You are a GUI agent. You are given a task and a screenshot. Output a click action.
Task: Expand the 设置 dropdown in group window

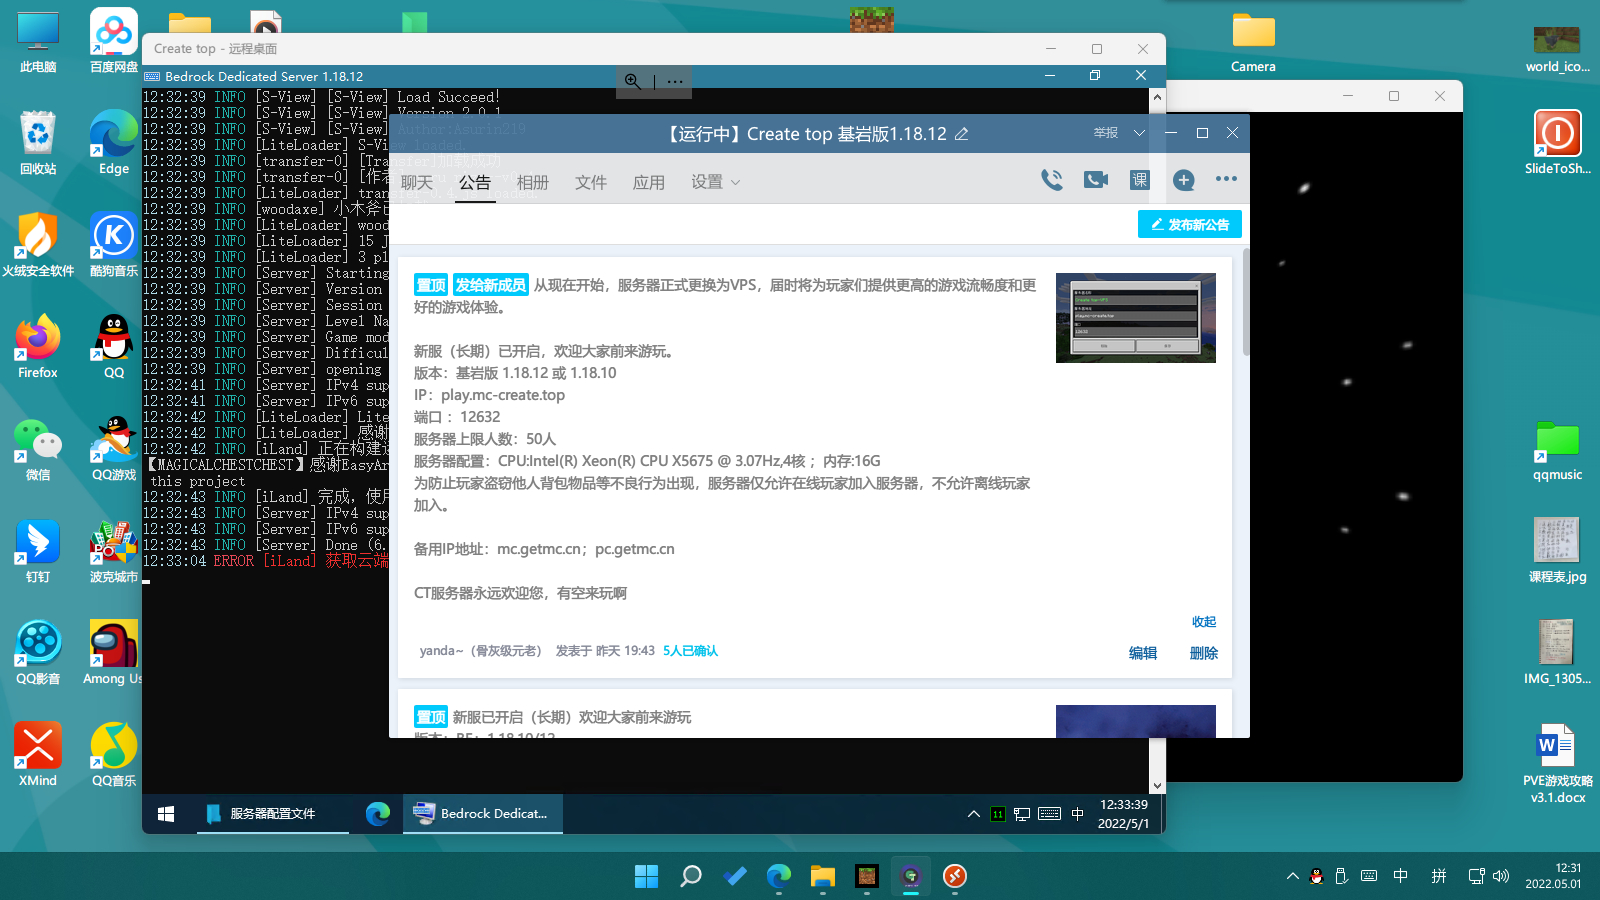pyautogui.click(x=715, y=182)
